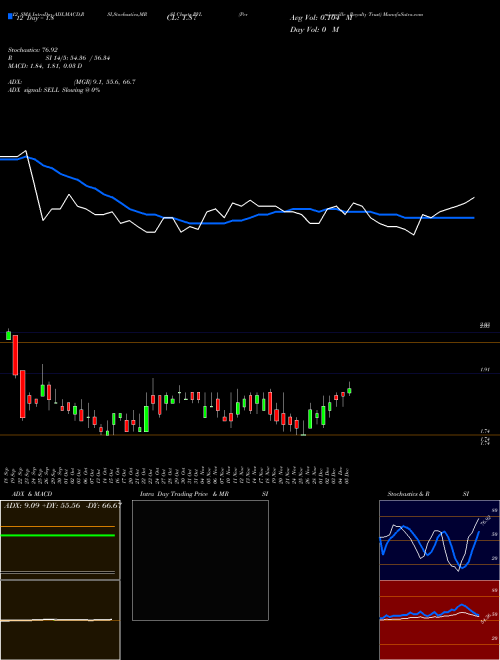Select the 'MACD: 1.84, 1.81, 0.03 D' line
The height and width of the screenshot is (660, 500).
point(45,66)
